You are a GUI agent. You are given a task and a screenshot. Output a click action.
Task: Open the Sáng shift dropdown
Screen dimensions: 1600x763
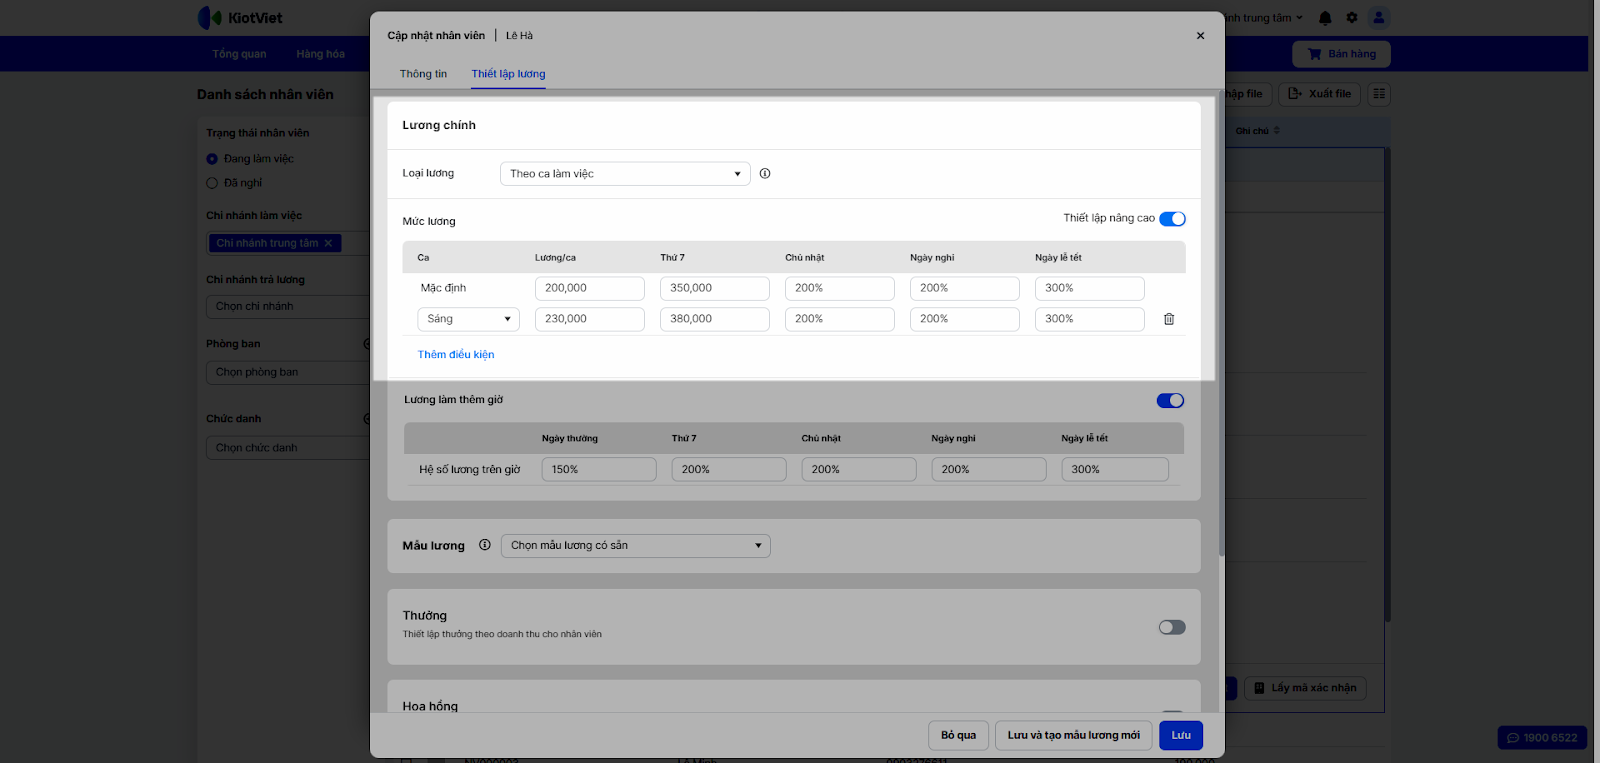(x=468, y=319)
